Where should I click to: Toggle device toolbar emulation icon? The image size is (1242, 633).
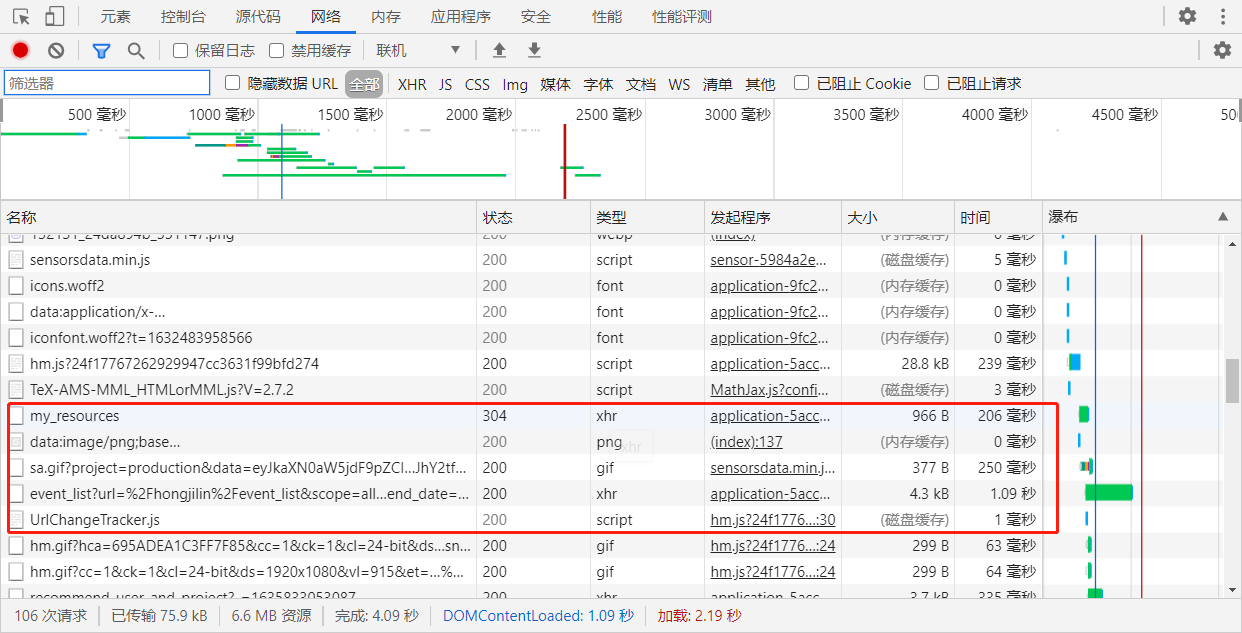coord(55,16)
